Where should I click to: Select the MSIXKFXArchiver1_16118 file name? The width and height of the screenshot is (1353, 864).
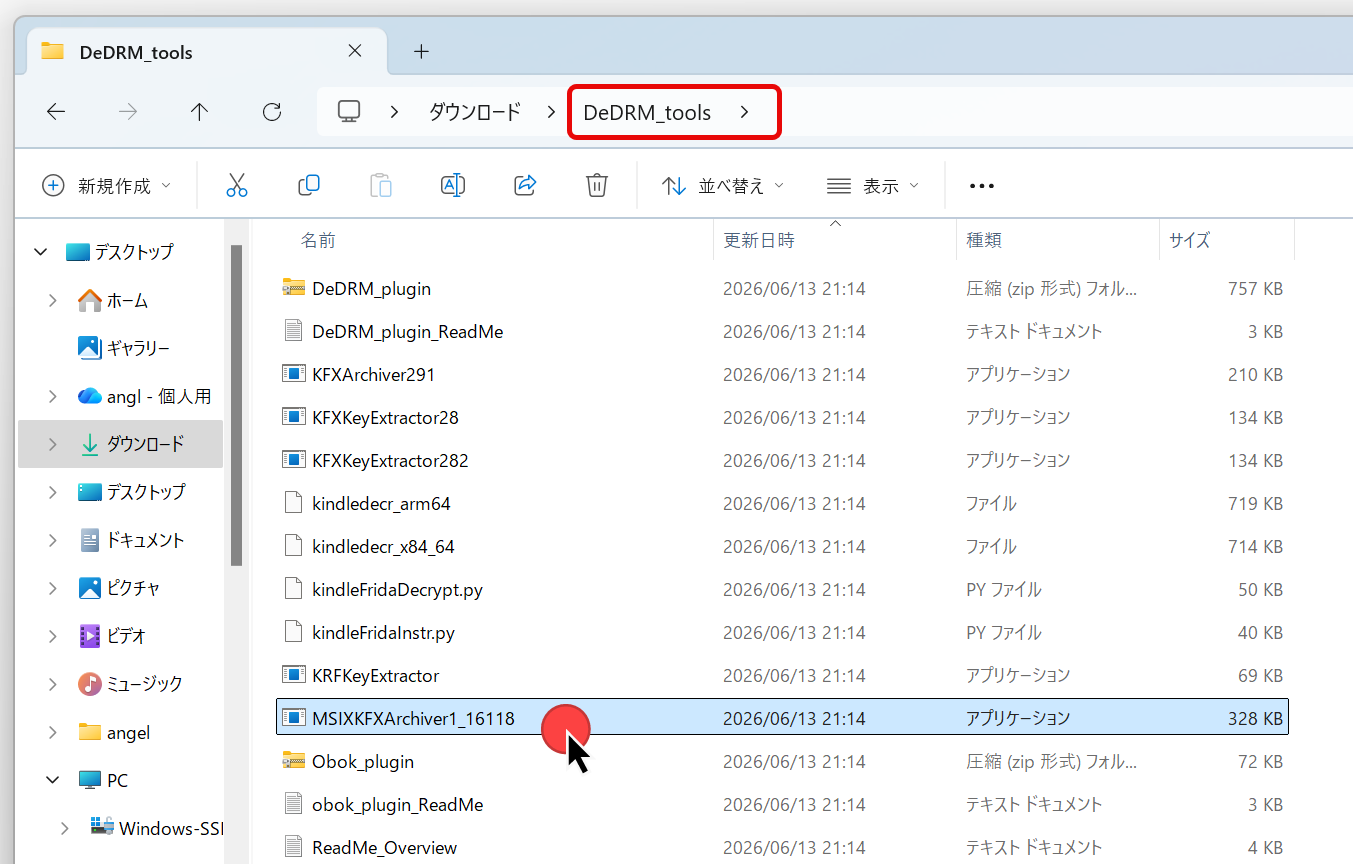(413, 718)
